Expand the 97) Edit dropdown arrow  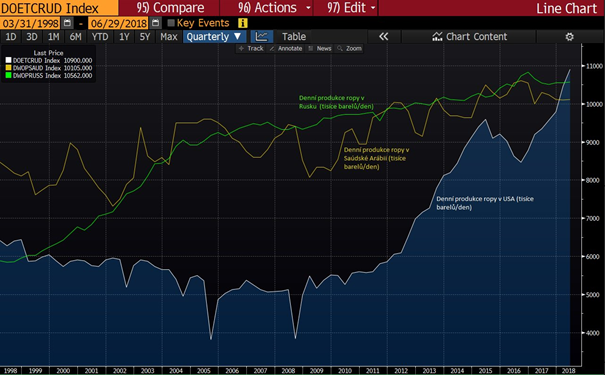pyautogui.click(x=373, y=8)
